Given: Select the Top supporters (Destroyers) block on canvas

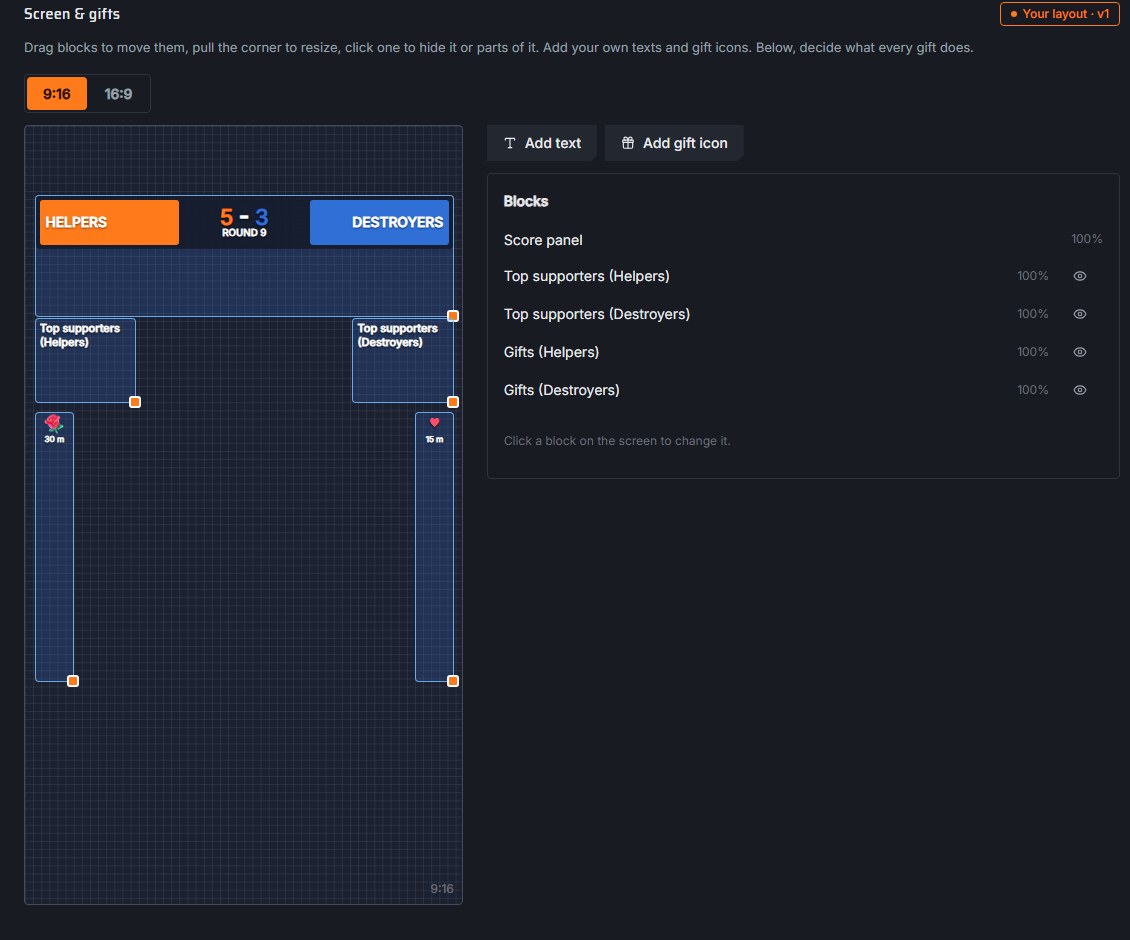Looking at the screenshot, I should pyautogui.click(x=402, y=360).
